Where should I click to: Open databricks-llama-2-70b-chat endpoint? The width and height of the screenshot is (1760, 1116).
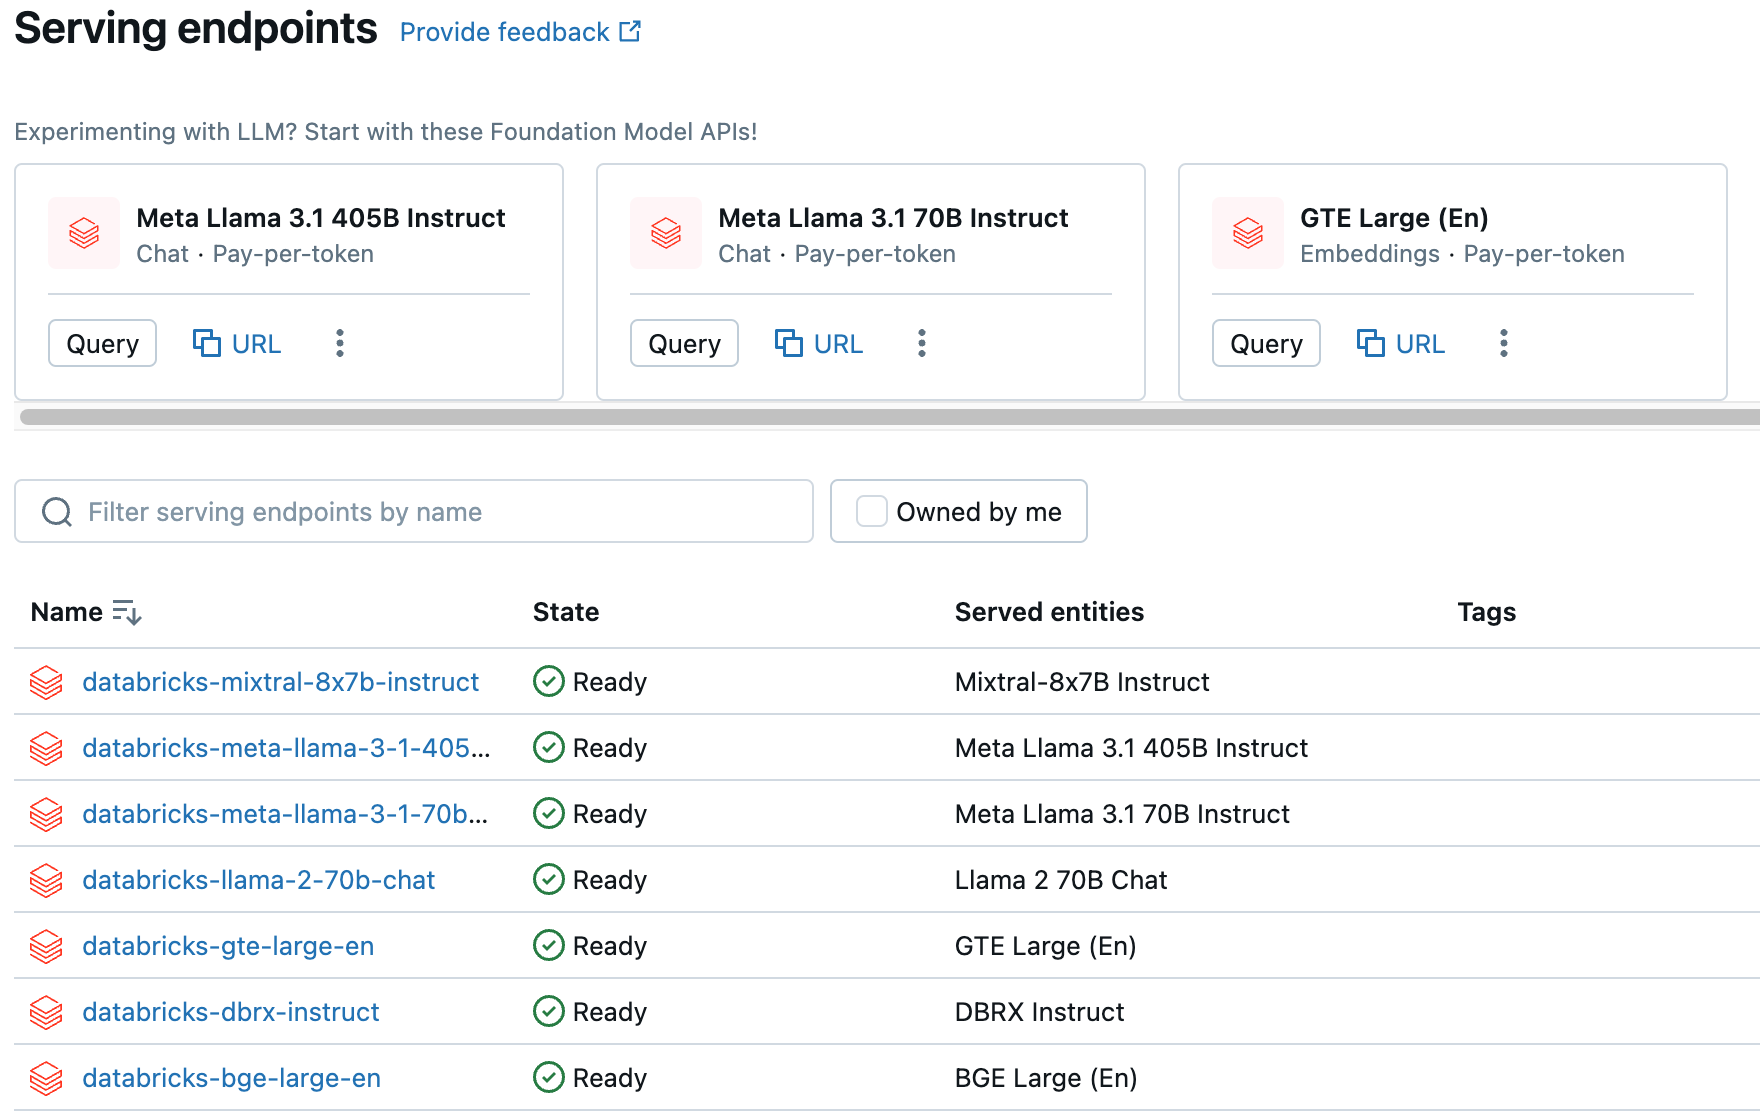pos(259,880)
